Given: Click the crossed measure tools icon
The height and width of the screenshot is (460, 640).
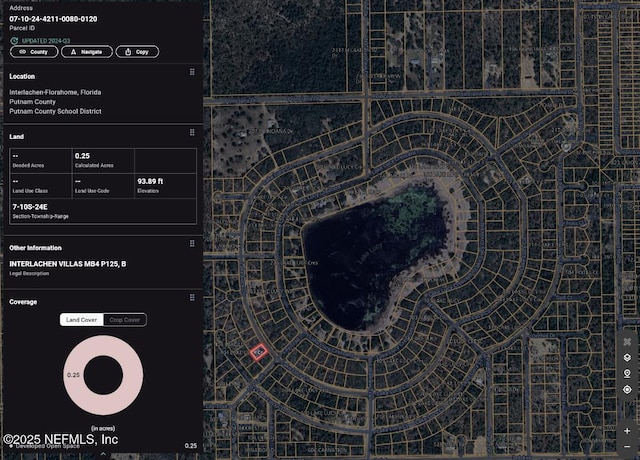Looking at the screenshot, I should click(627, 342).
